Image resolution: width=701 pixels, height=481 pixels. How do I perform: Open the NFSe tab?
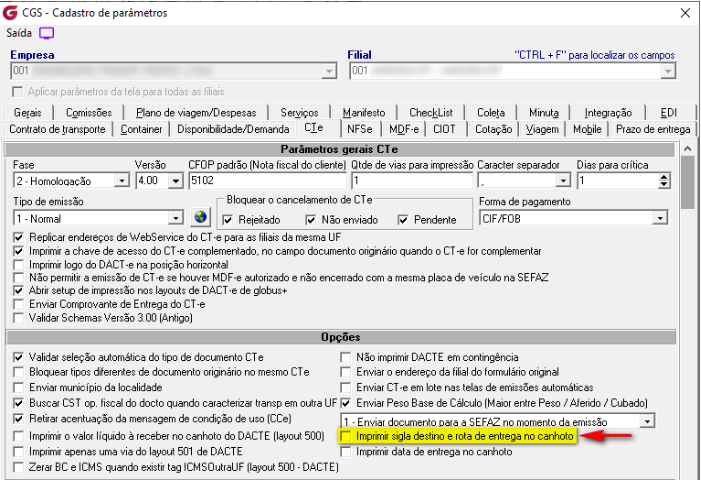tap(360, 129)
